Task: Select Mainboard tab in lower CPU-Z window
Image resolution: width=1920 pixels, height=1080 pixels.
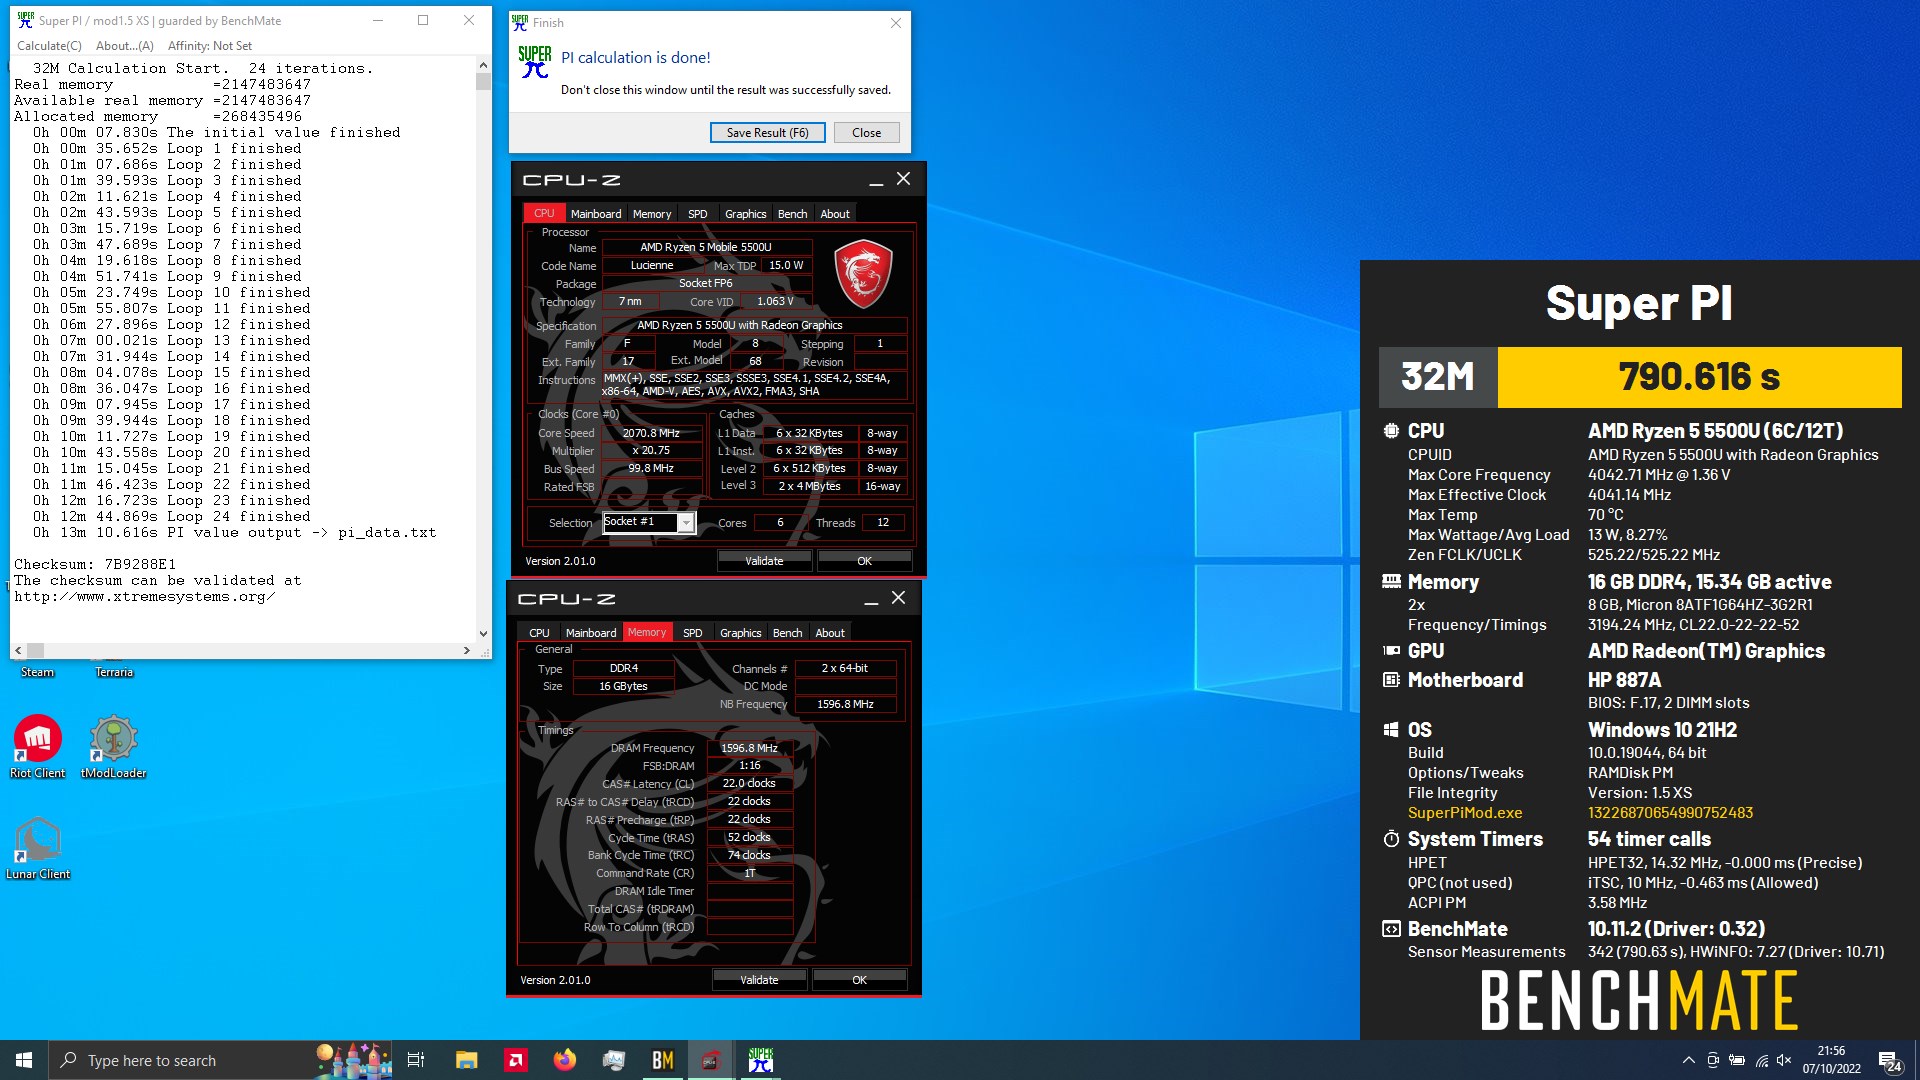Action: point(591,633)
